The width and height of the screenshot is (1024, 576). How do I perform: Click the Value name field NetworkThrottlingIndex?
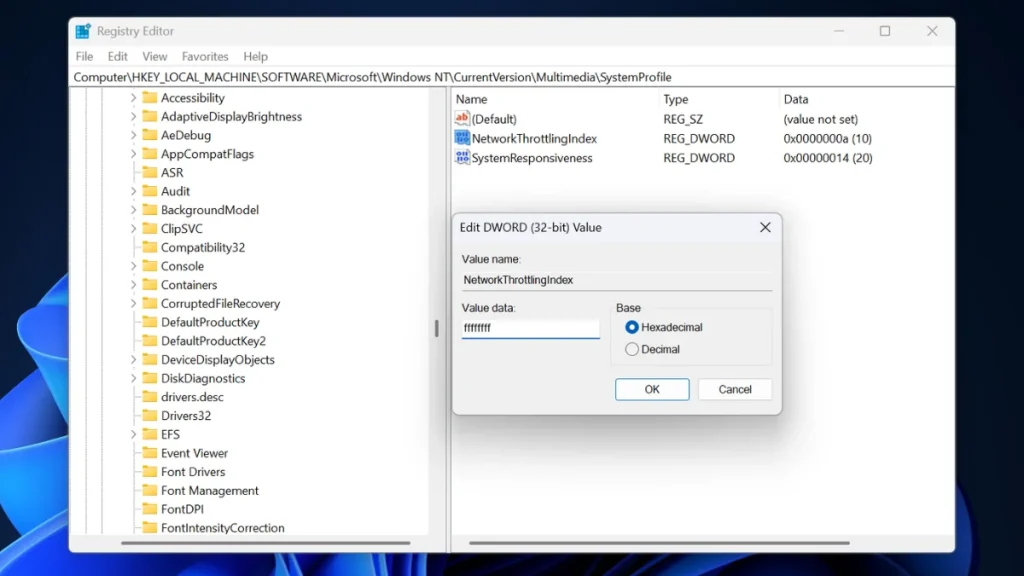coord(616,280)
